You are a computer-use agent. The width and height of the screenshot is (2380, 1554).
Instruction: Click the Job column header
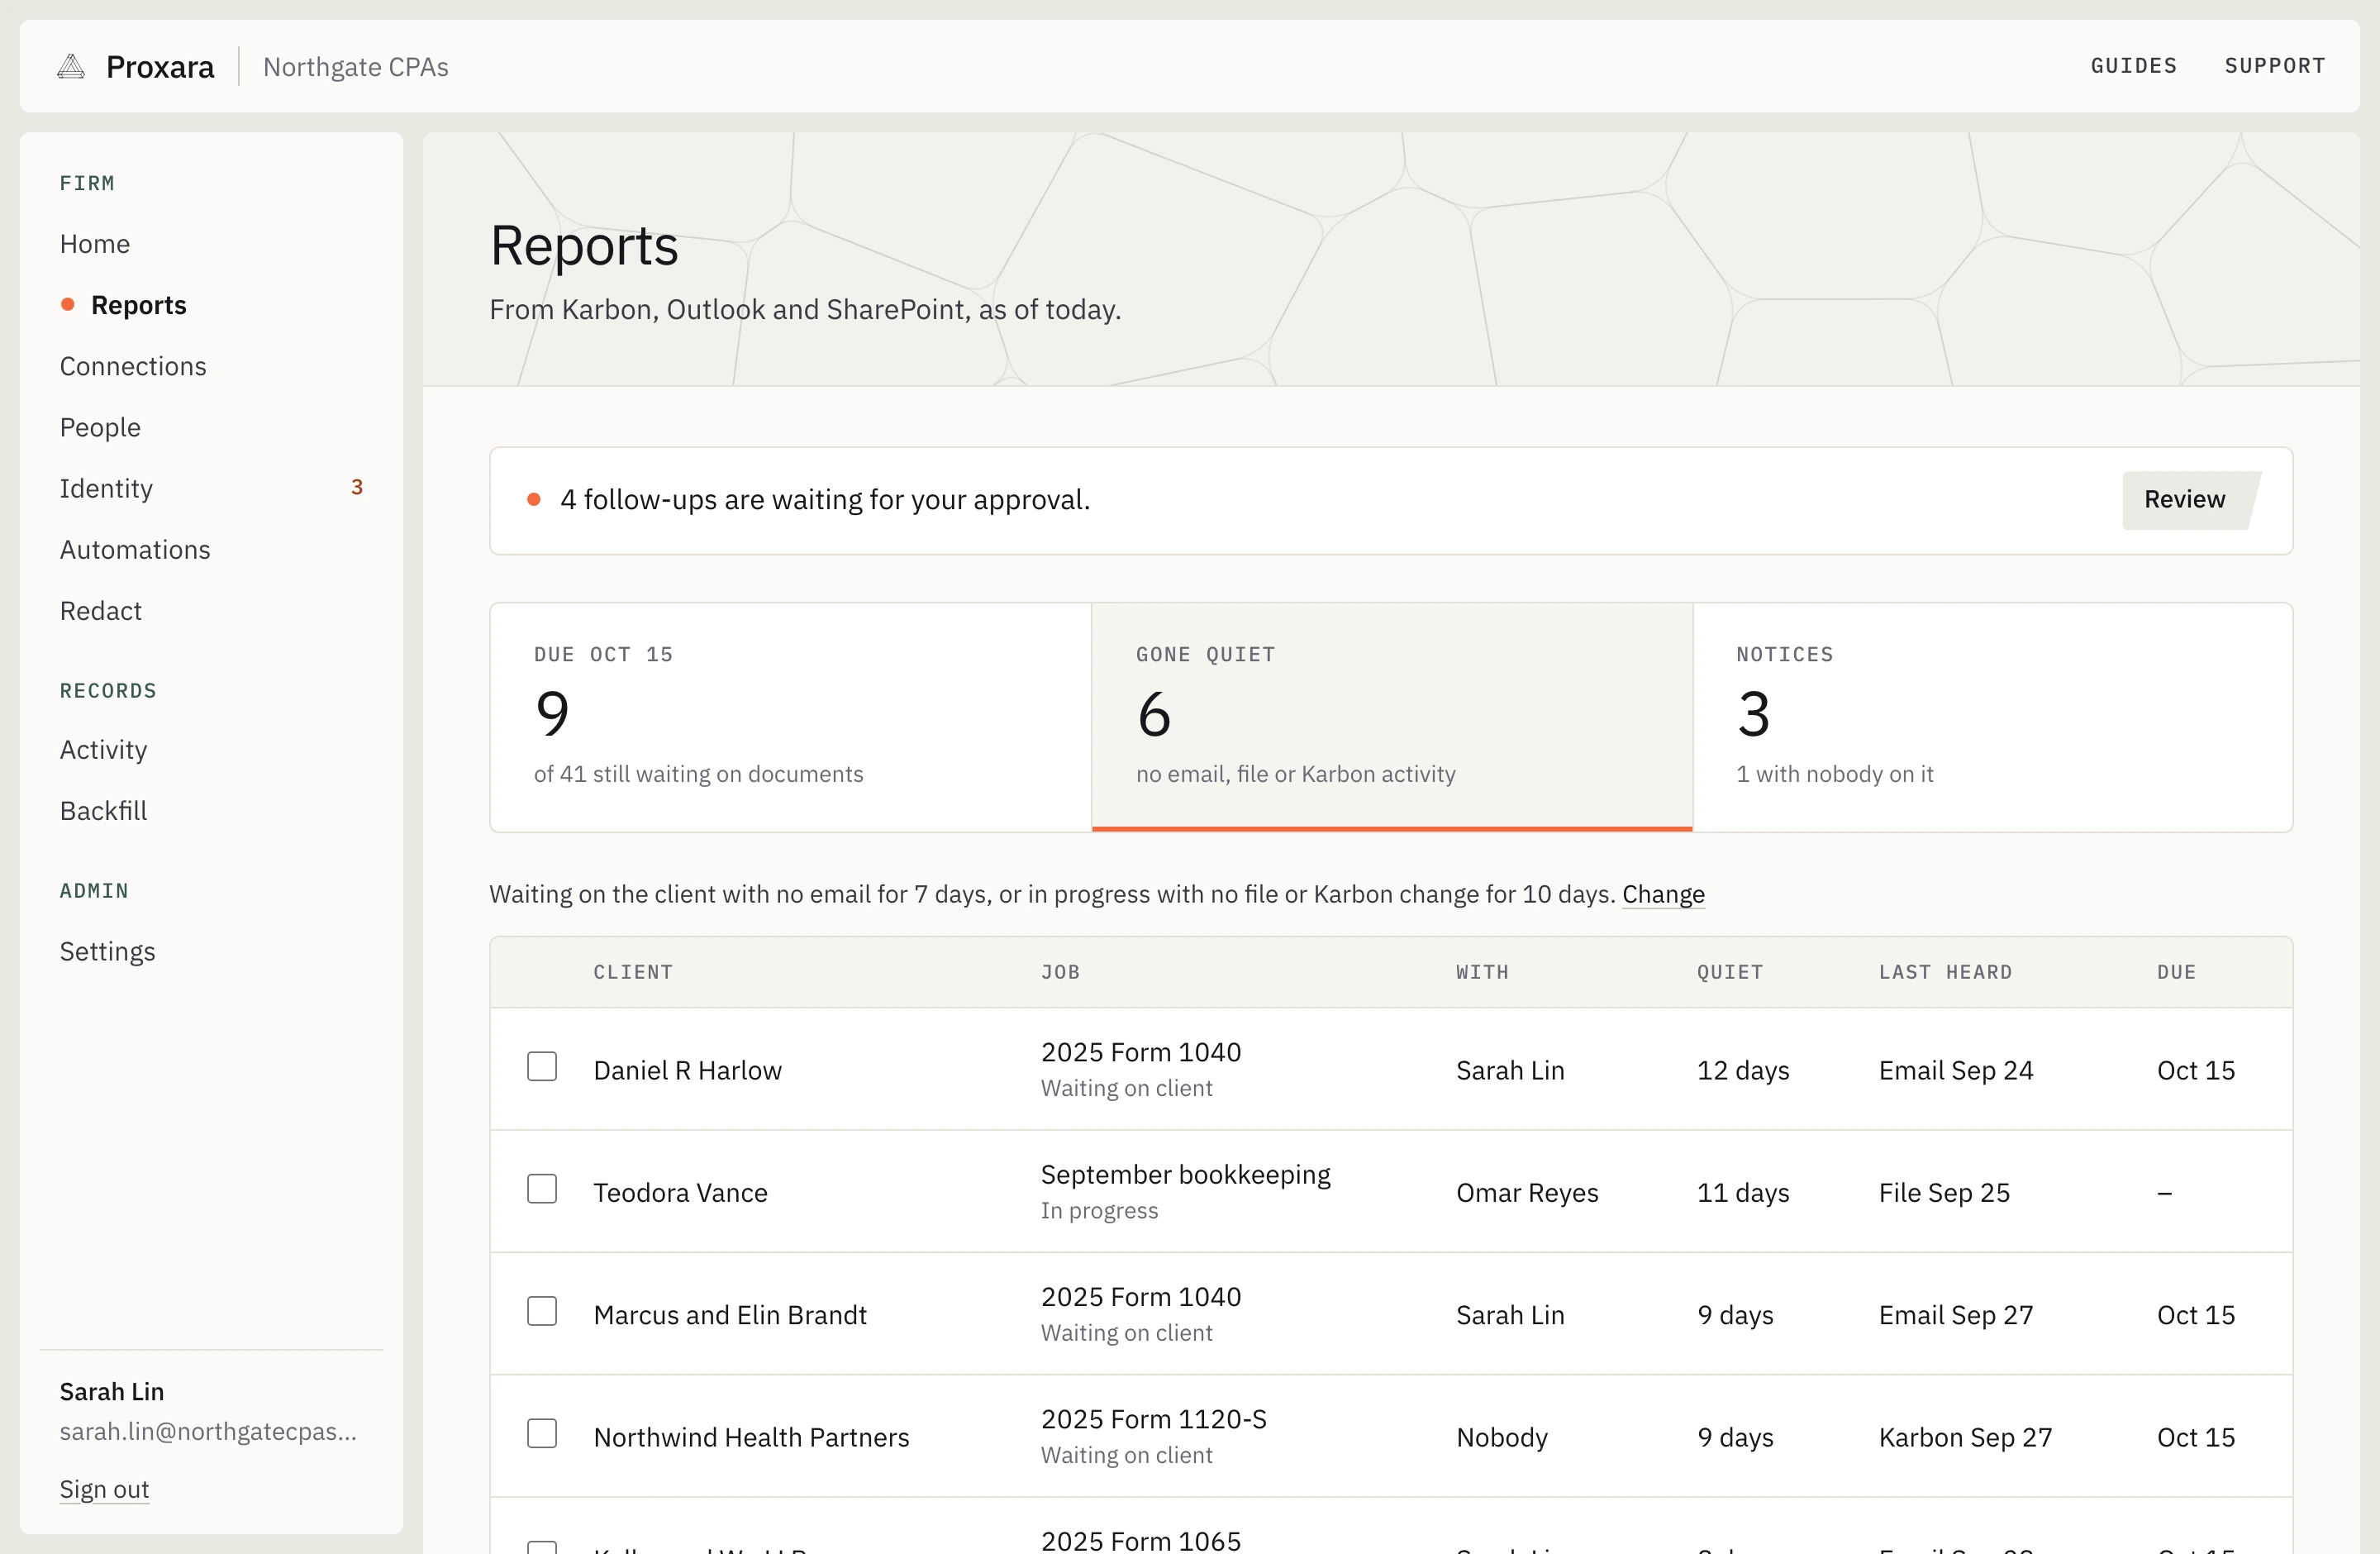(x=1060, y=971)
